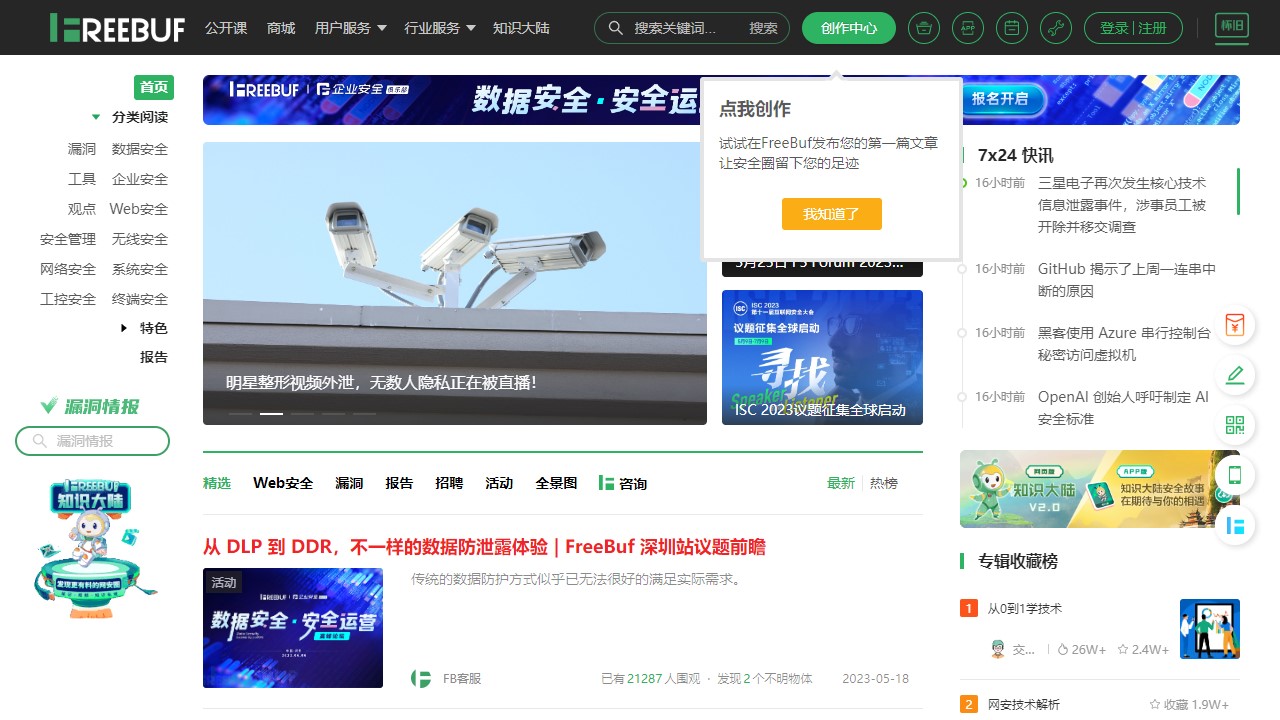This screenshot has height=720, width=1280.
Task: Open the 数据安全 category link
Action: click(x=140, y=149)
